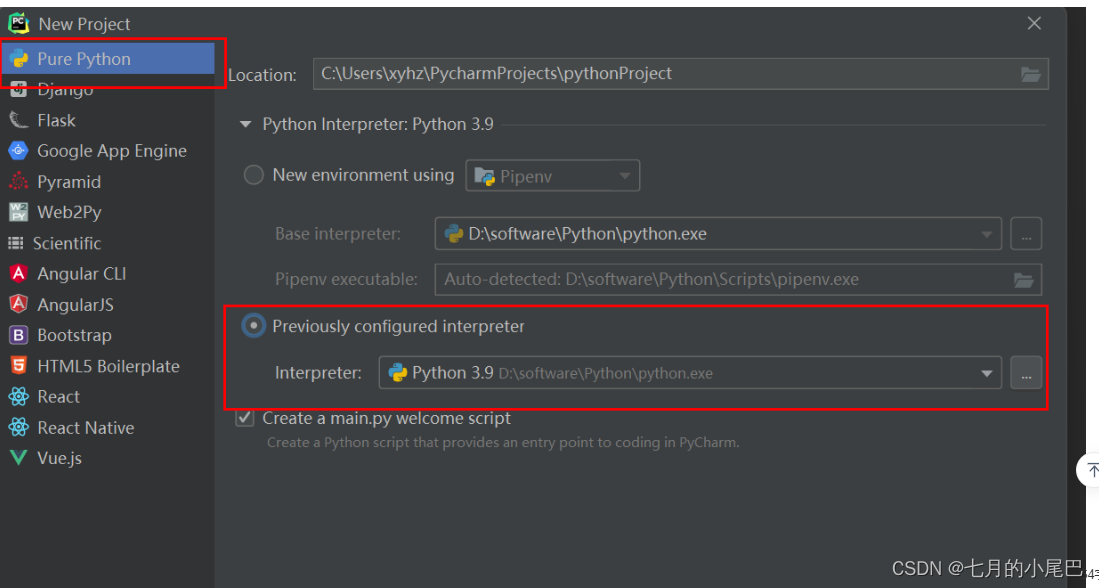Uncheck Create a main.py welcome script
The width and height of the screenshot is (1099, 588).
click(x=245, y=418)
